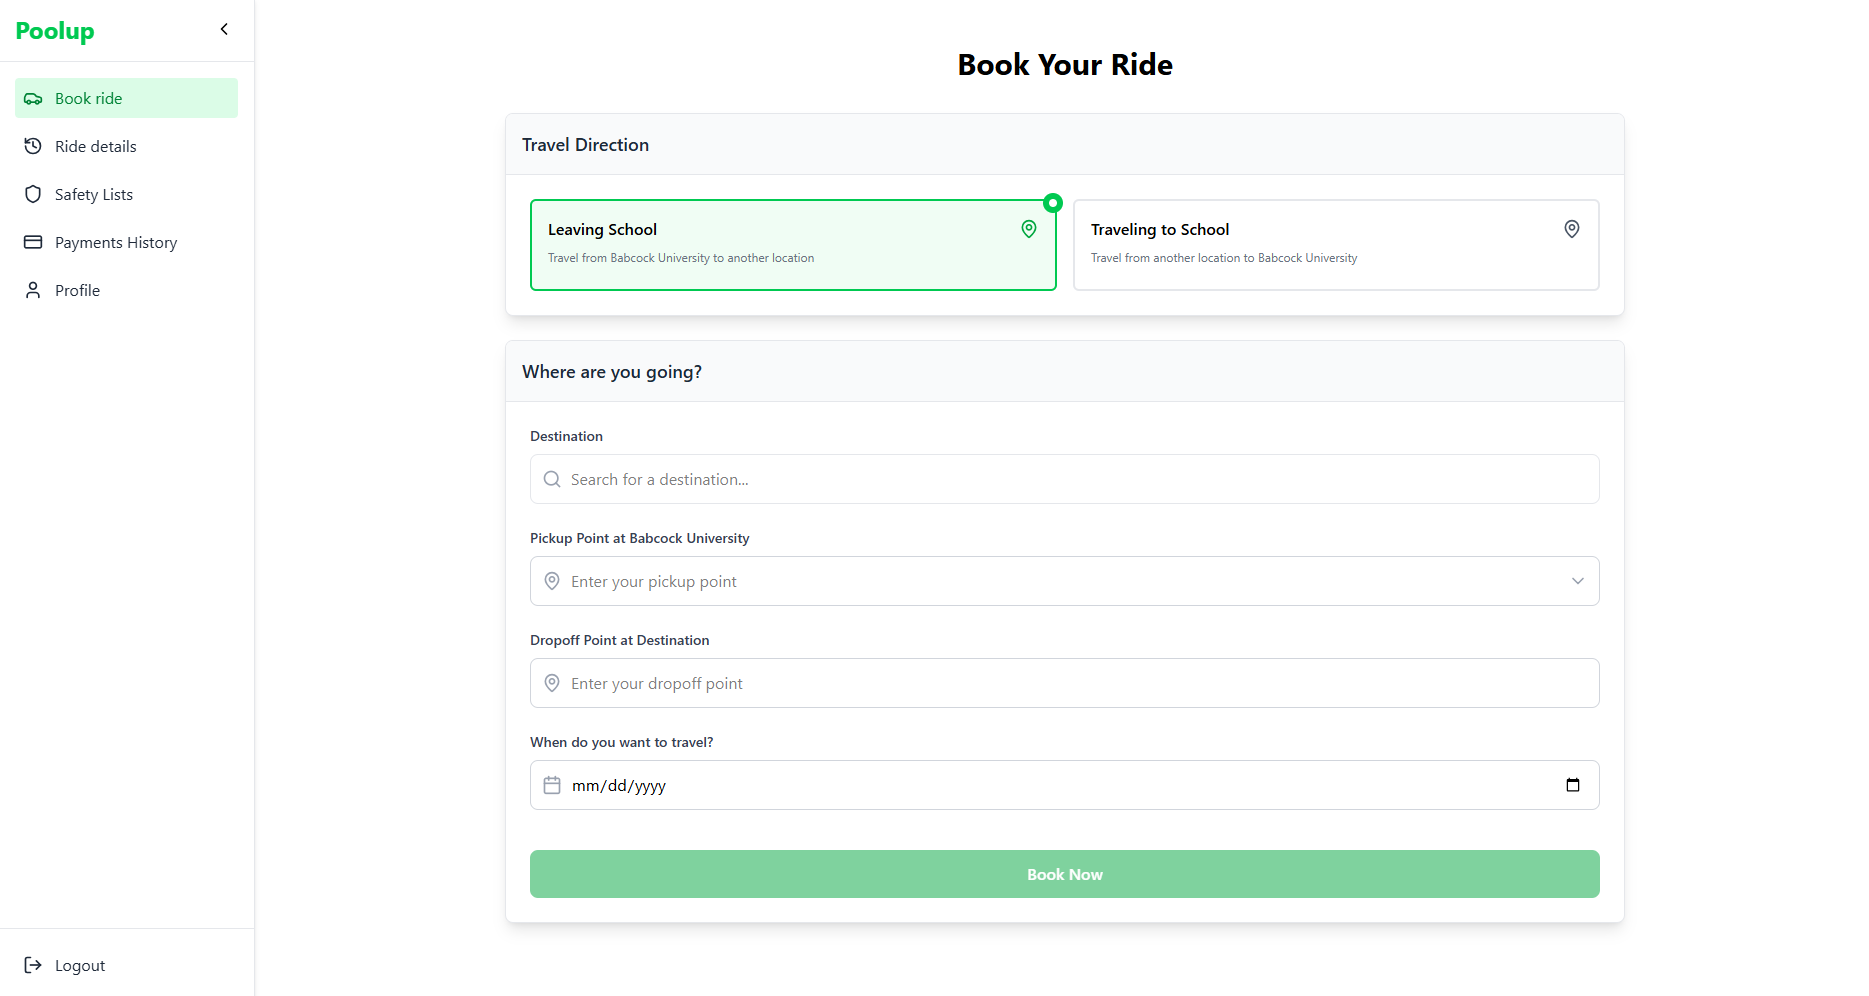
Task: Go to Payments History page
Action: (116, 242)
